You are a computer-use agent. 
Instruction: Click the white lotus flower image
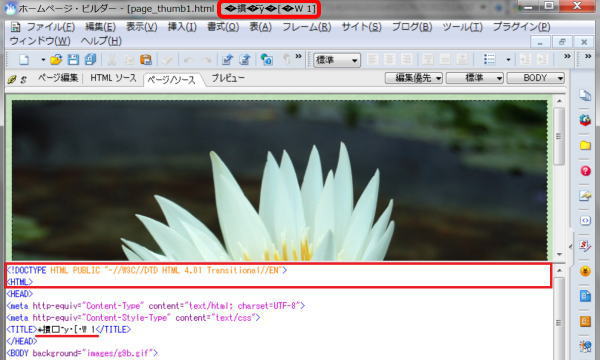point(279,180)
